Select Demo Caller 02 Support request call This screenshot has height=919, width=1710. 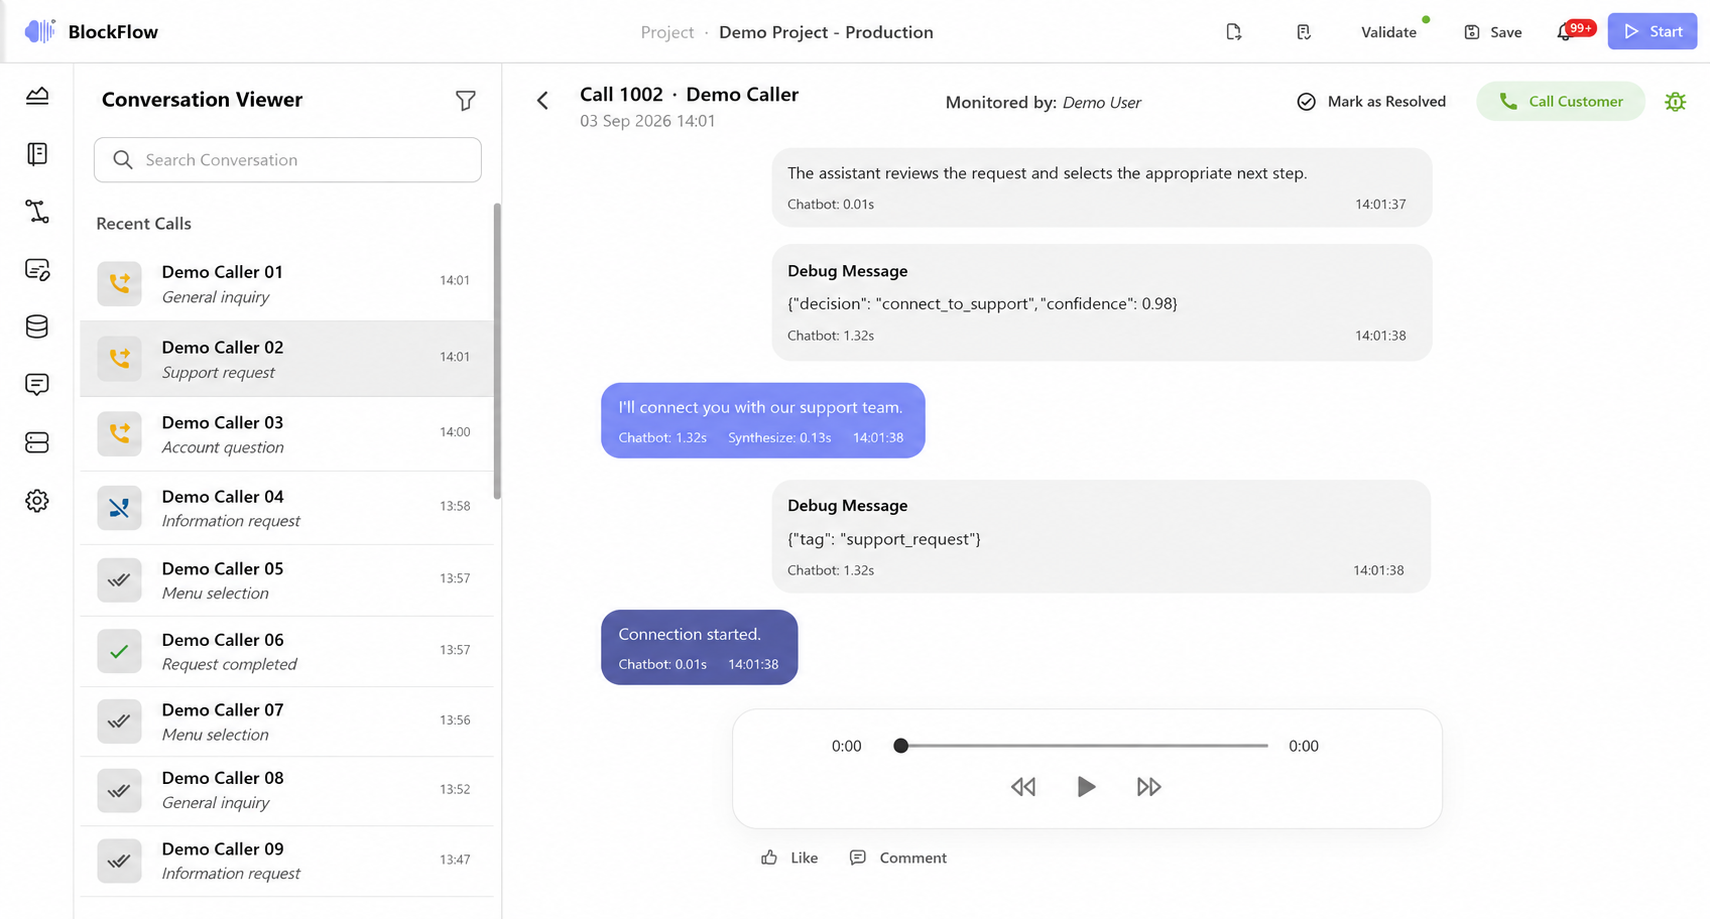click(x=286, y=359)
